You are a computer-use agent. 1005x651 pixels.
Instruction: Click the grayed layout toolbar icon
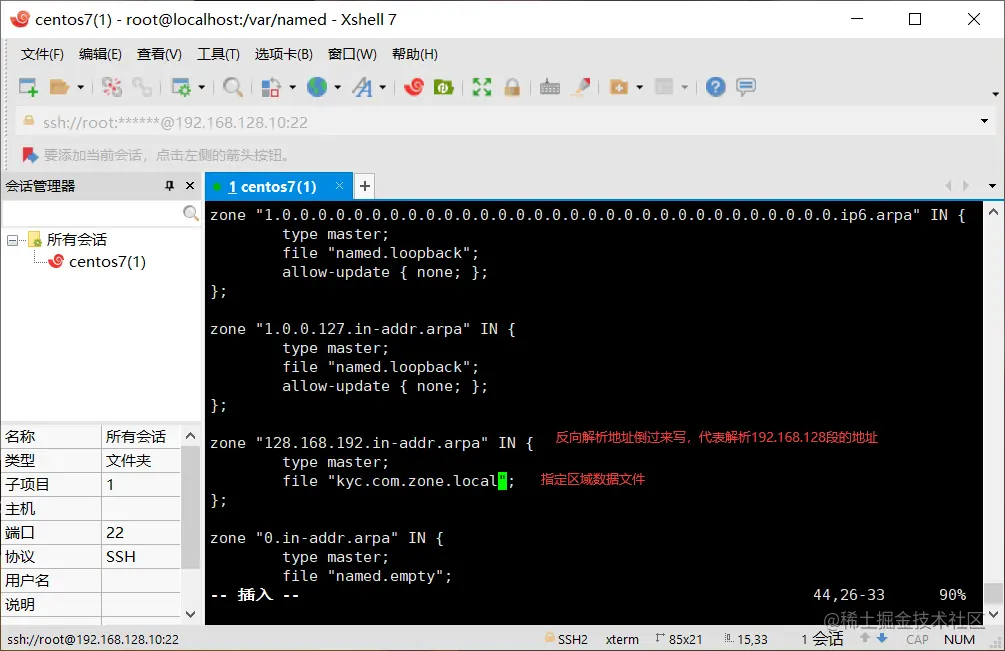(x=664, y=87)
